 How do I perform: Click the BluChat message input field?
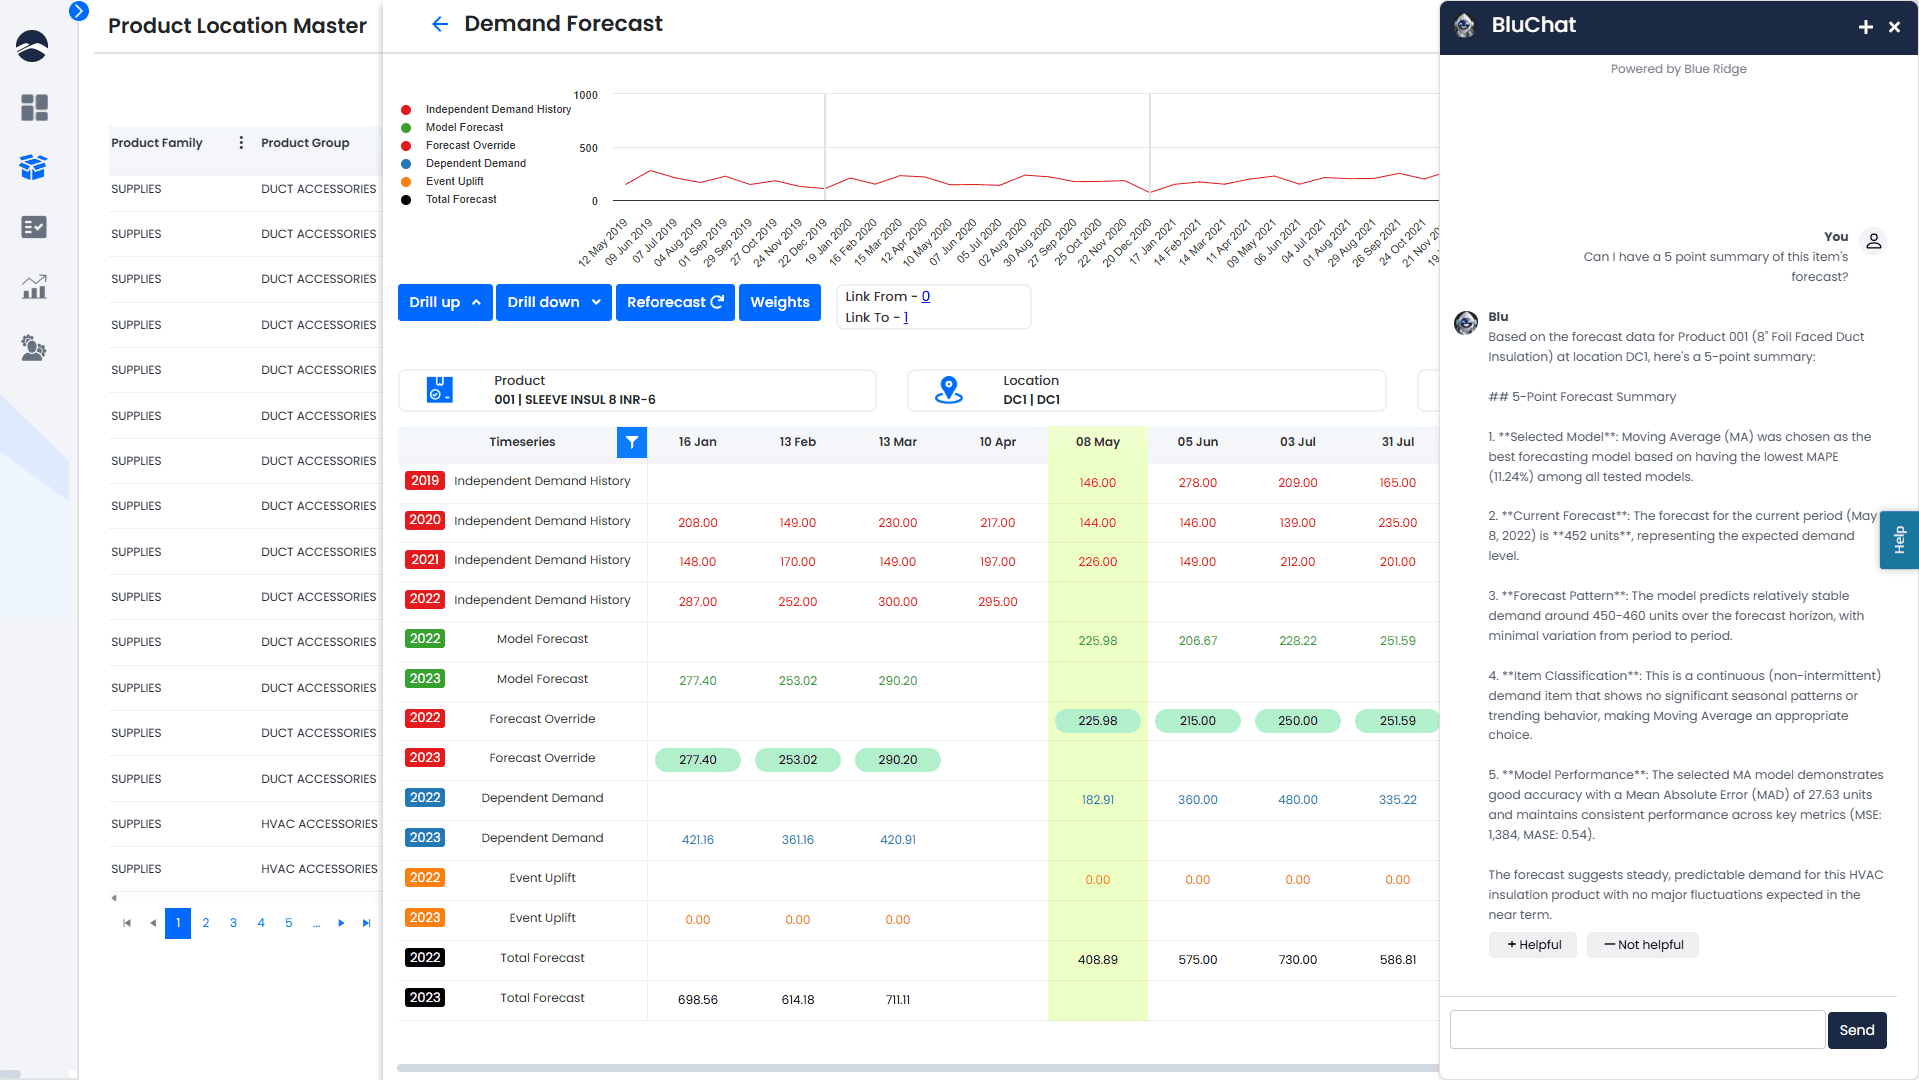coord(1637,1030)
